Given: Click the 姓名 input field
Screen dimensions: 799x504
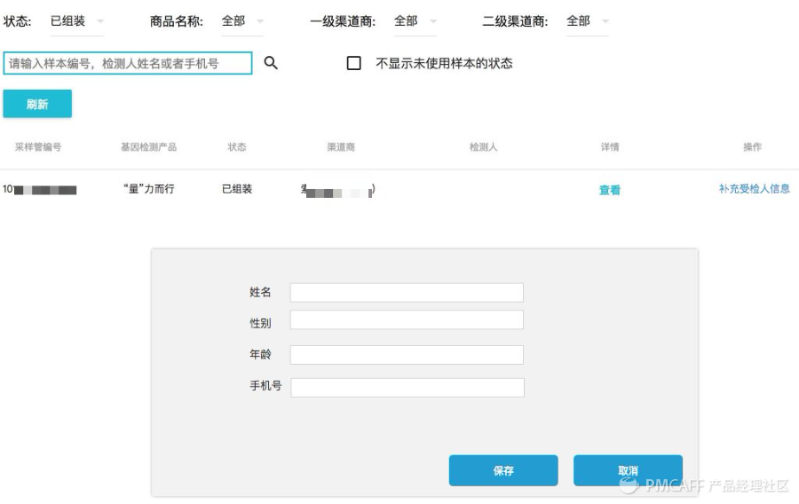Looking at the screenshot, I should click(407, 293).
